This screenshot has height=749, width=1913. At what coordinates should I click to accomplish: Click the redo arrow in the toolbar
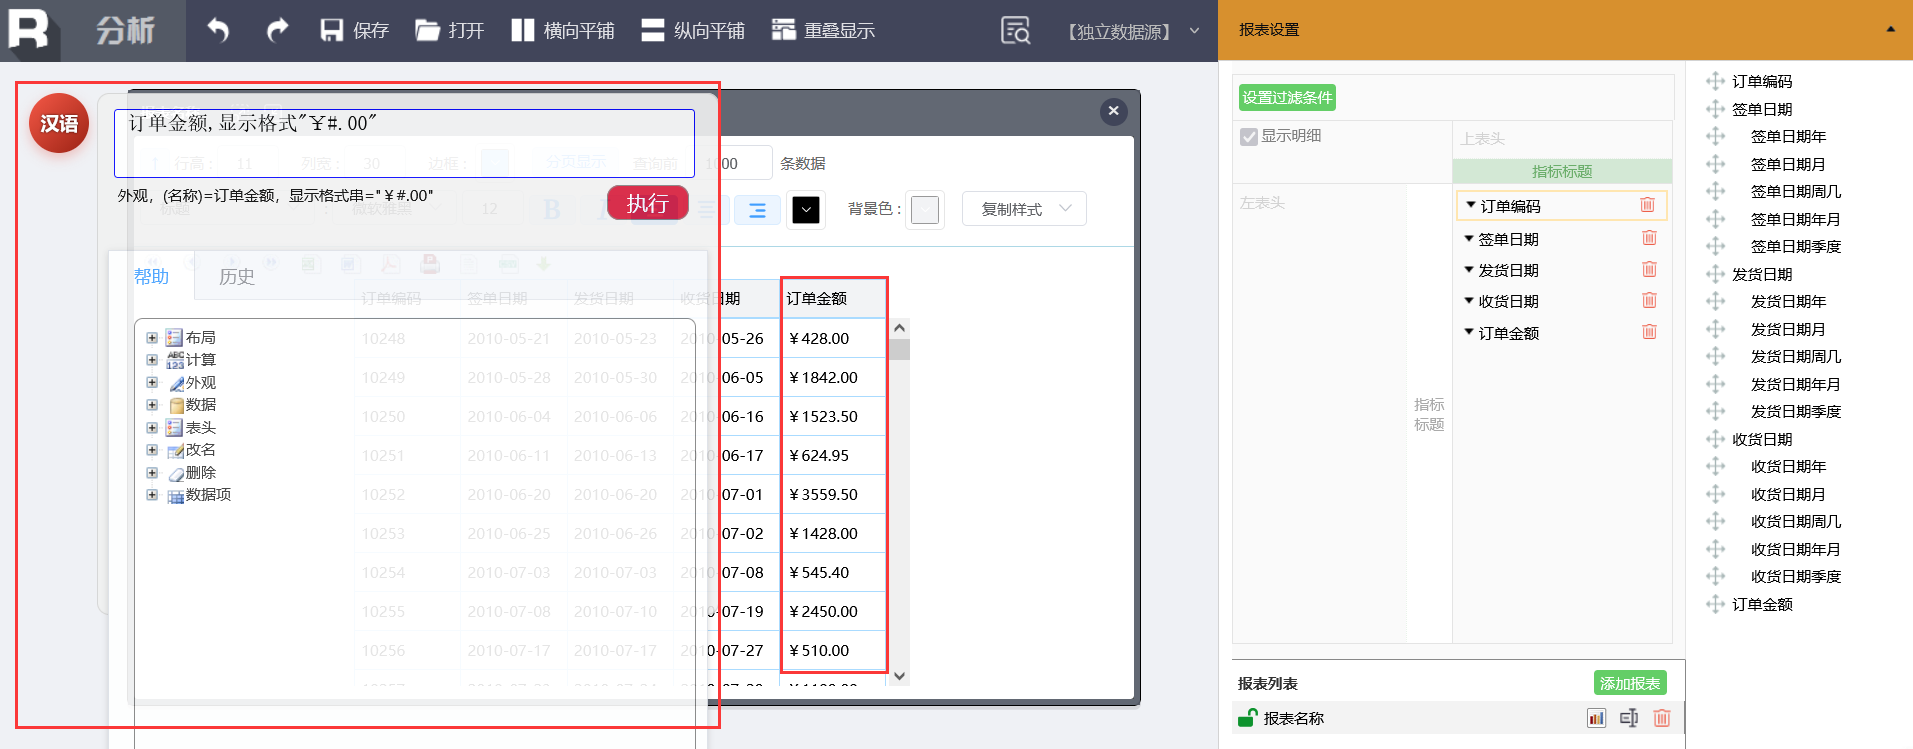277,30
